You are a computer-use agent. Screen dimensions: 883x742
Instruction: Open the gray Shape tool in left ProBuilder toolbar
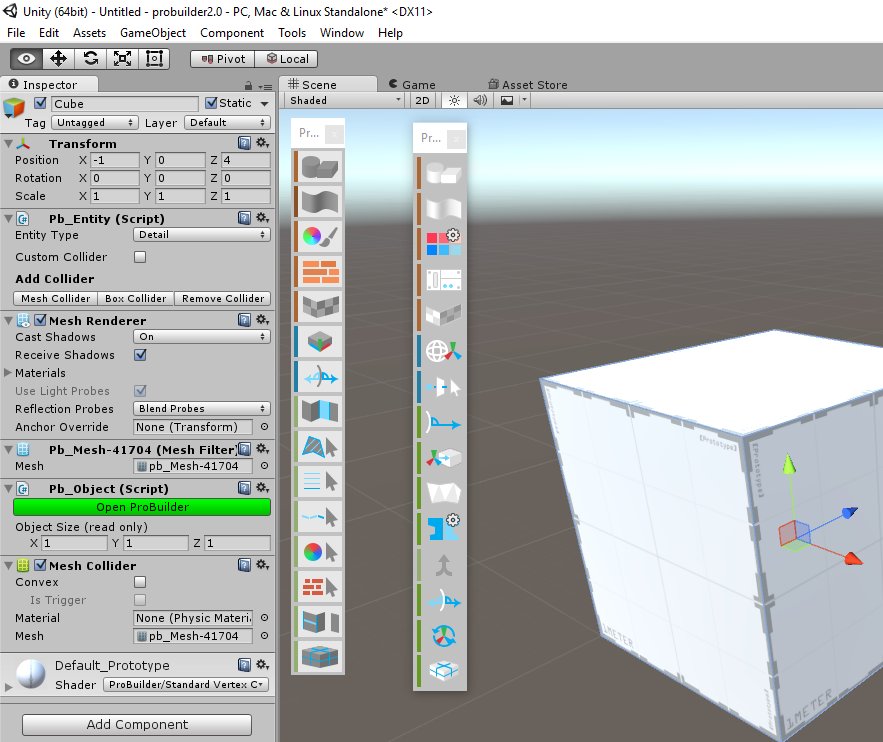pos(320,167)
